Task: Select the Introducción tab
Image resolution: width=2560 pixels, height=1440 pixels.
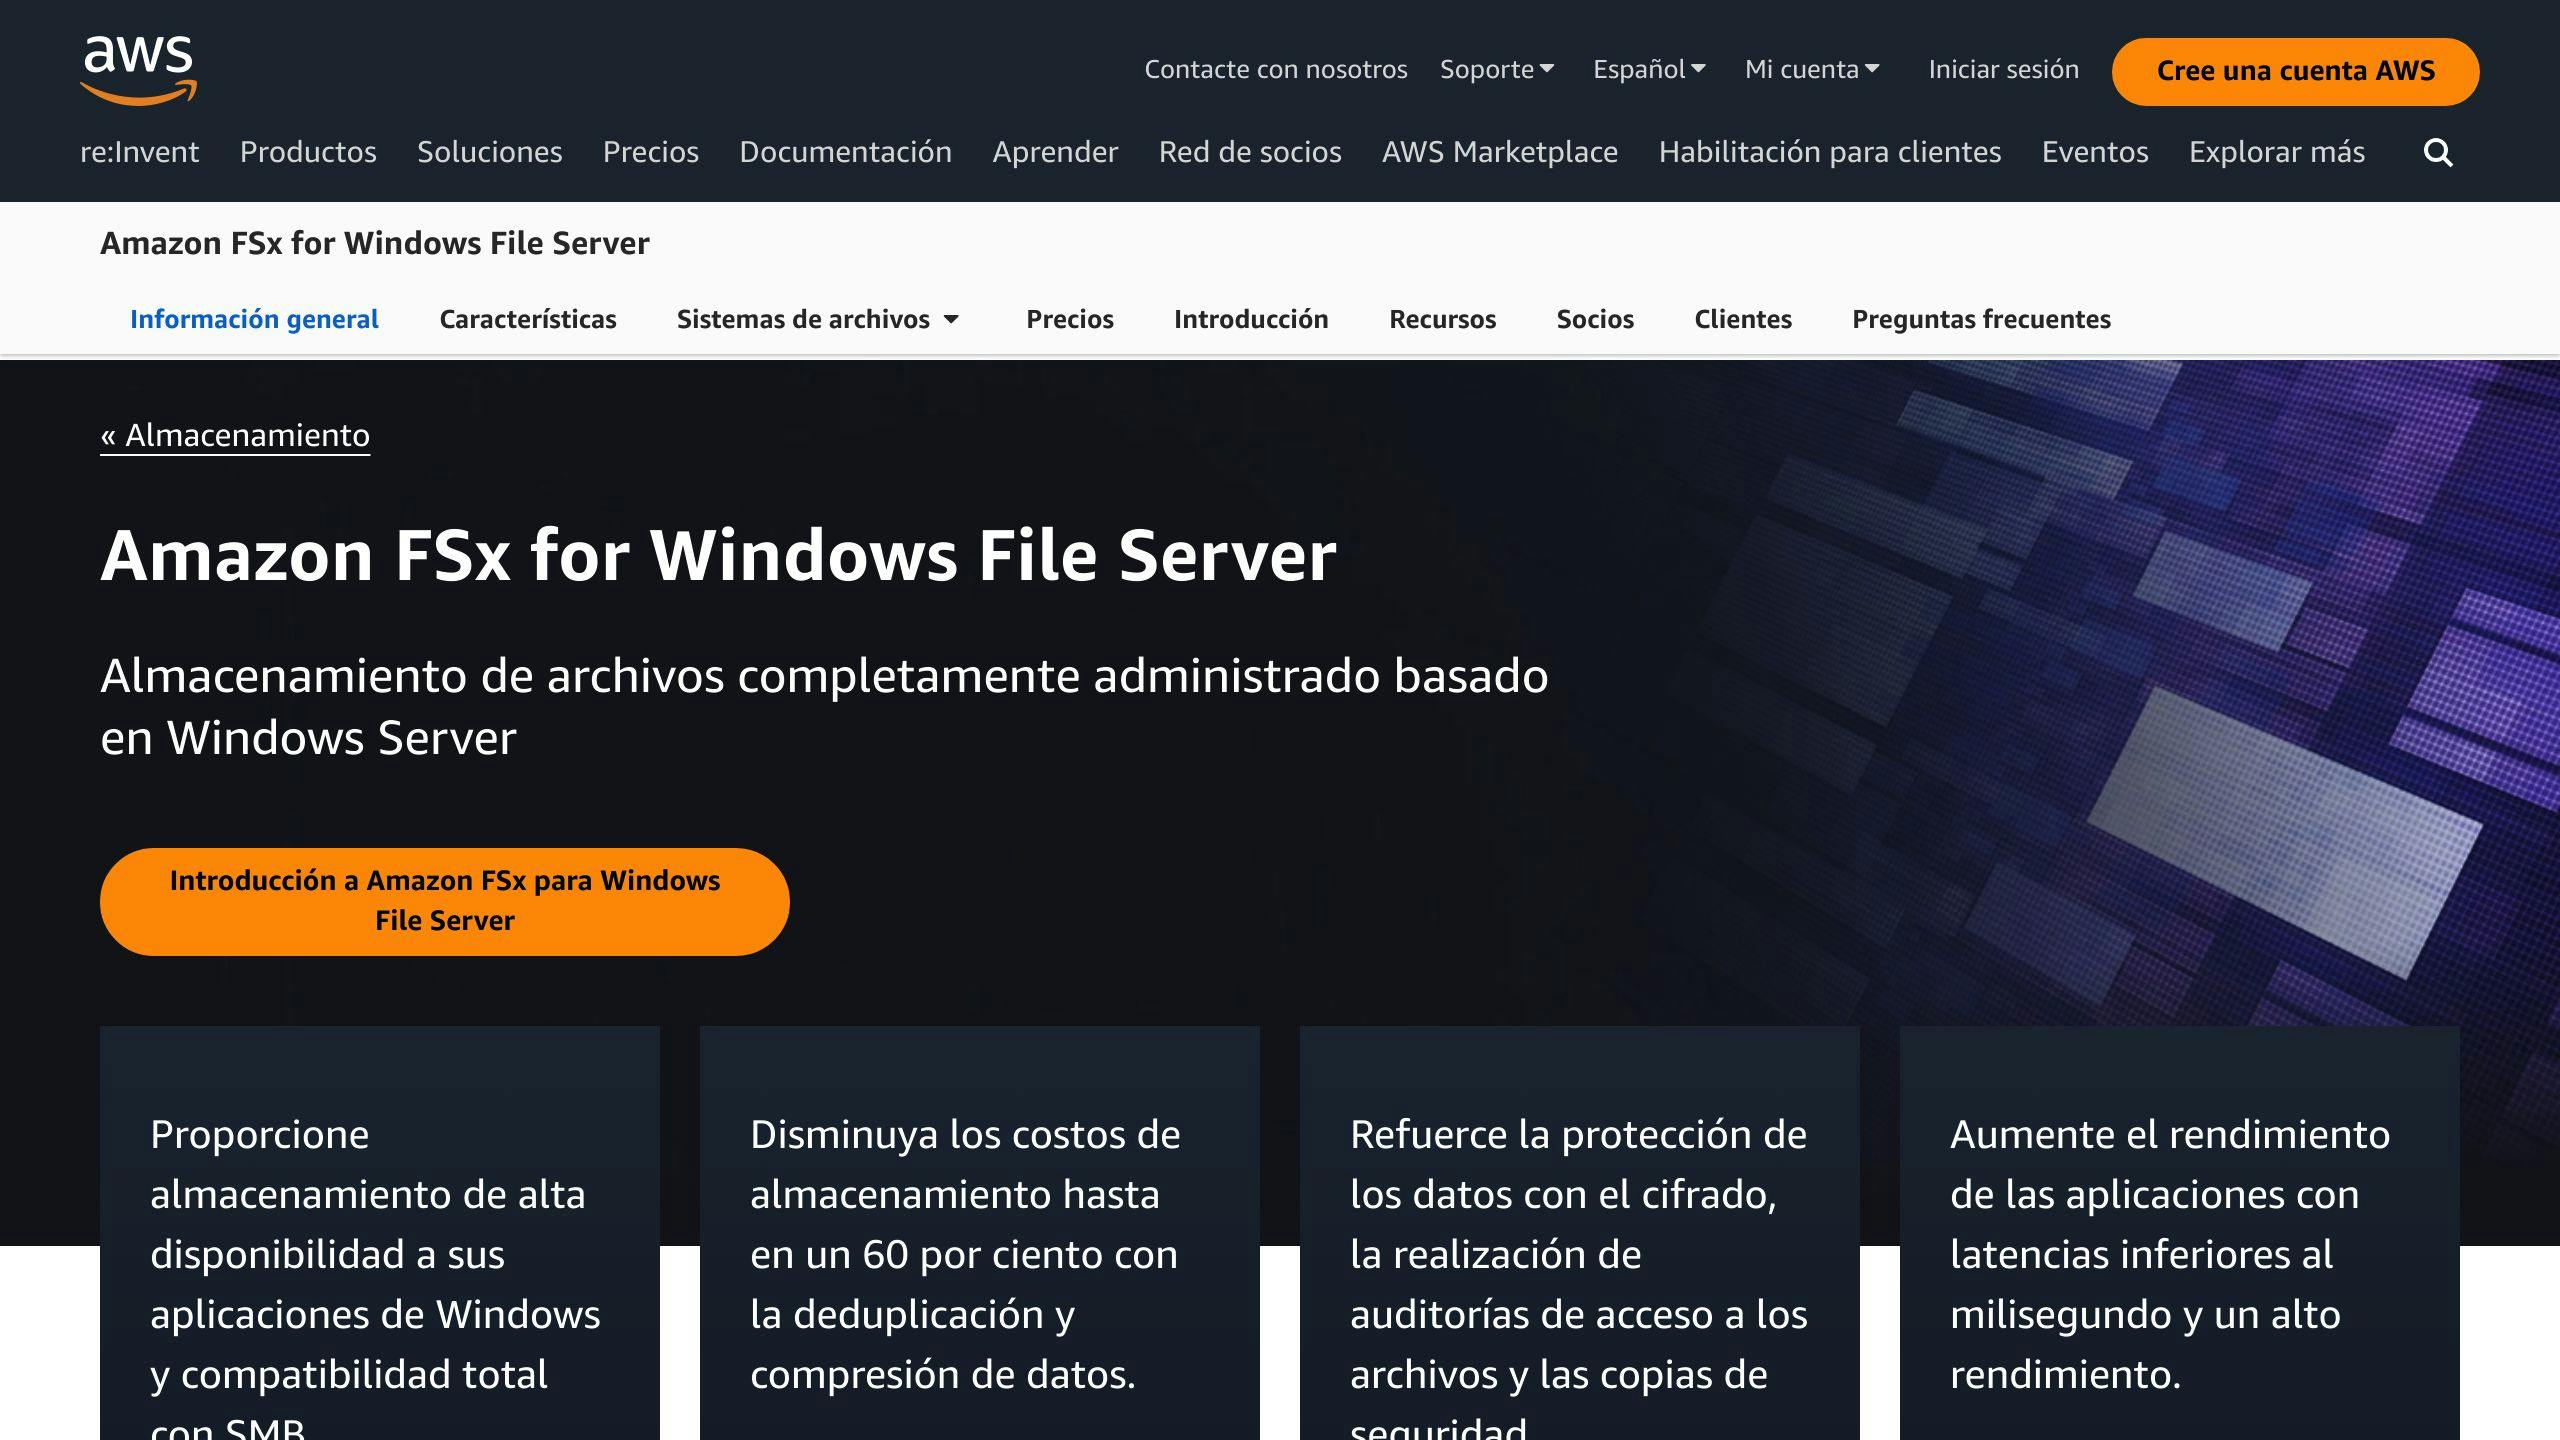Action: (x=1251, y=319)
